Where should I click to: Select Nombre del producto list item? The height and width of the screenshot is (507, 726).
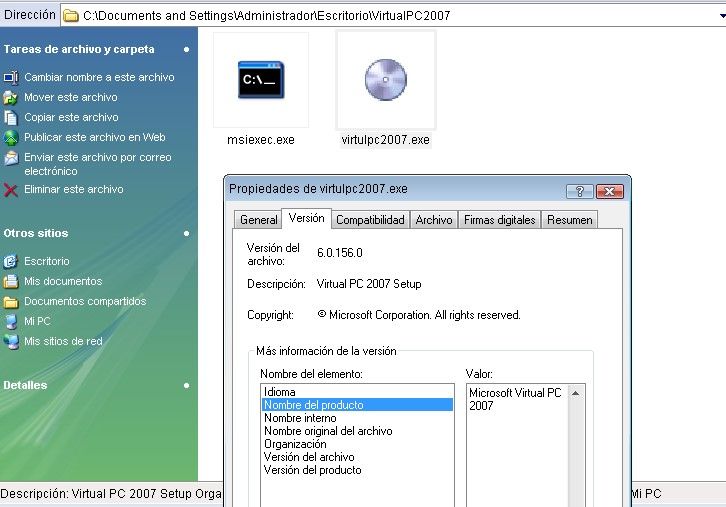pyautogui.click(x=357, y=405)
